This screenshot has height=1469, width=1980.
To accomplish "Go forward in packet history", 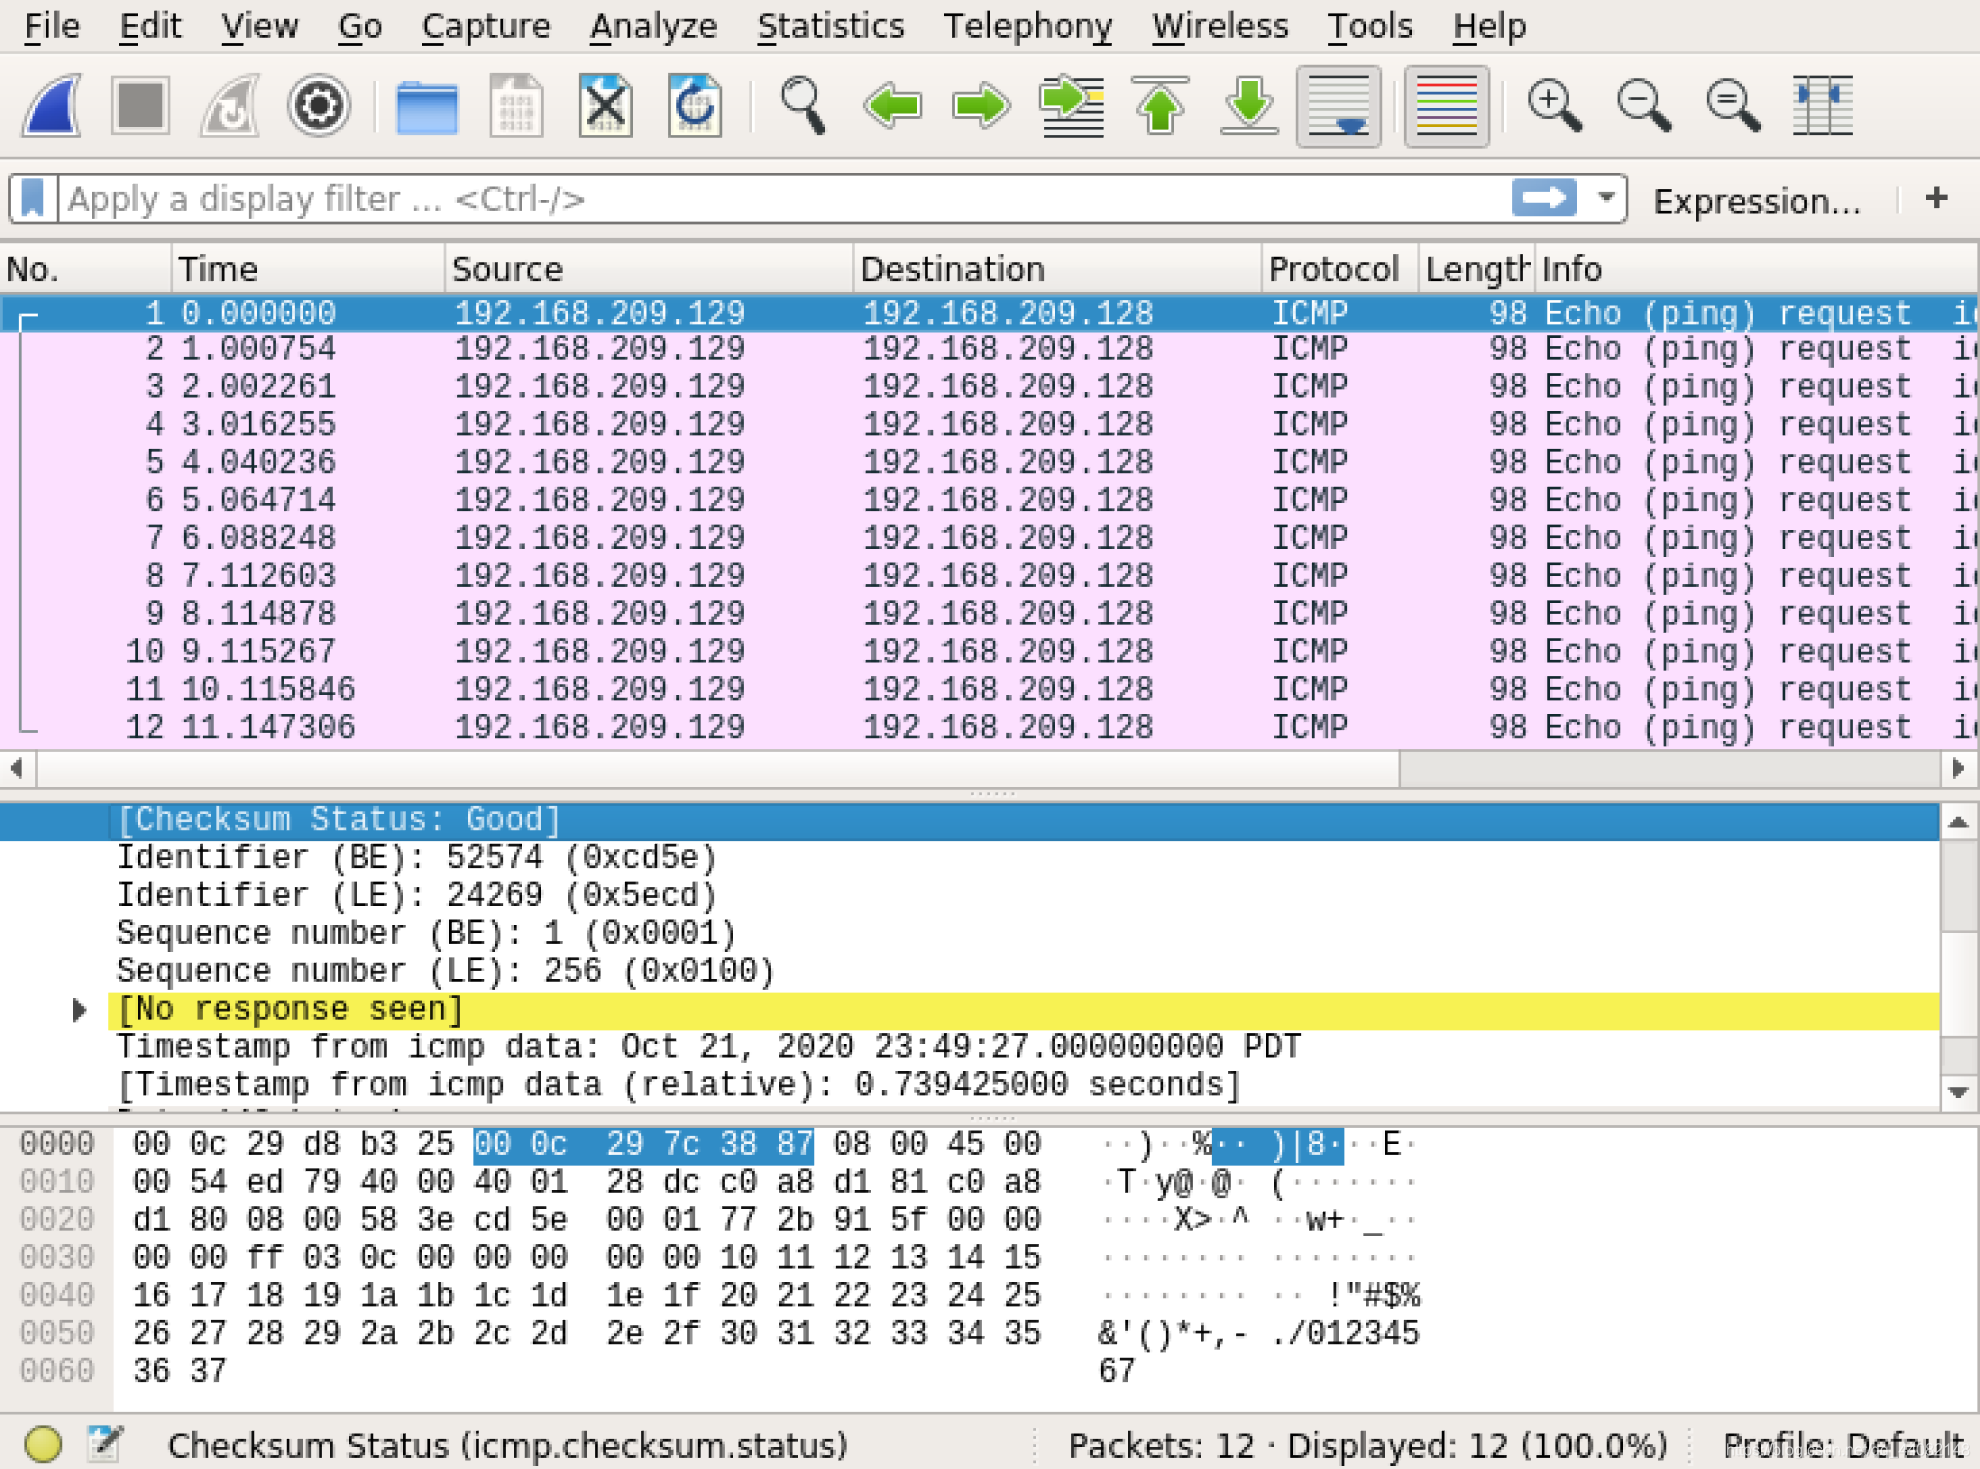I will pos(981,106).
